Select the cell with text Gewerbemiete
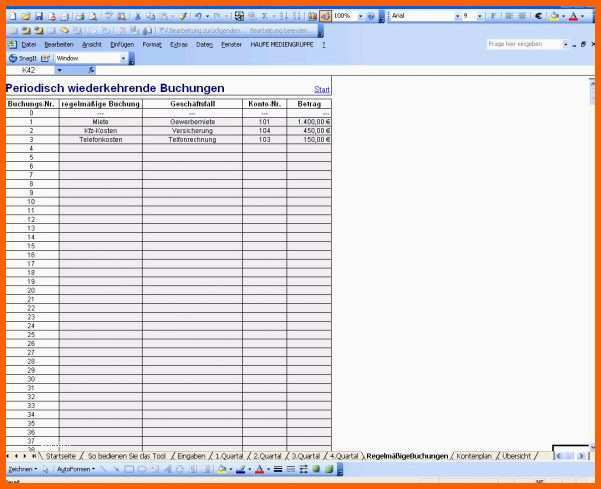Viewport: 601px width, 489px height. pos(192,122)
